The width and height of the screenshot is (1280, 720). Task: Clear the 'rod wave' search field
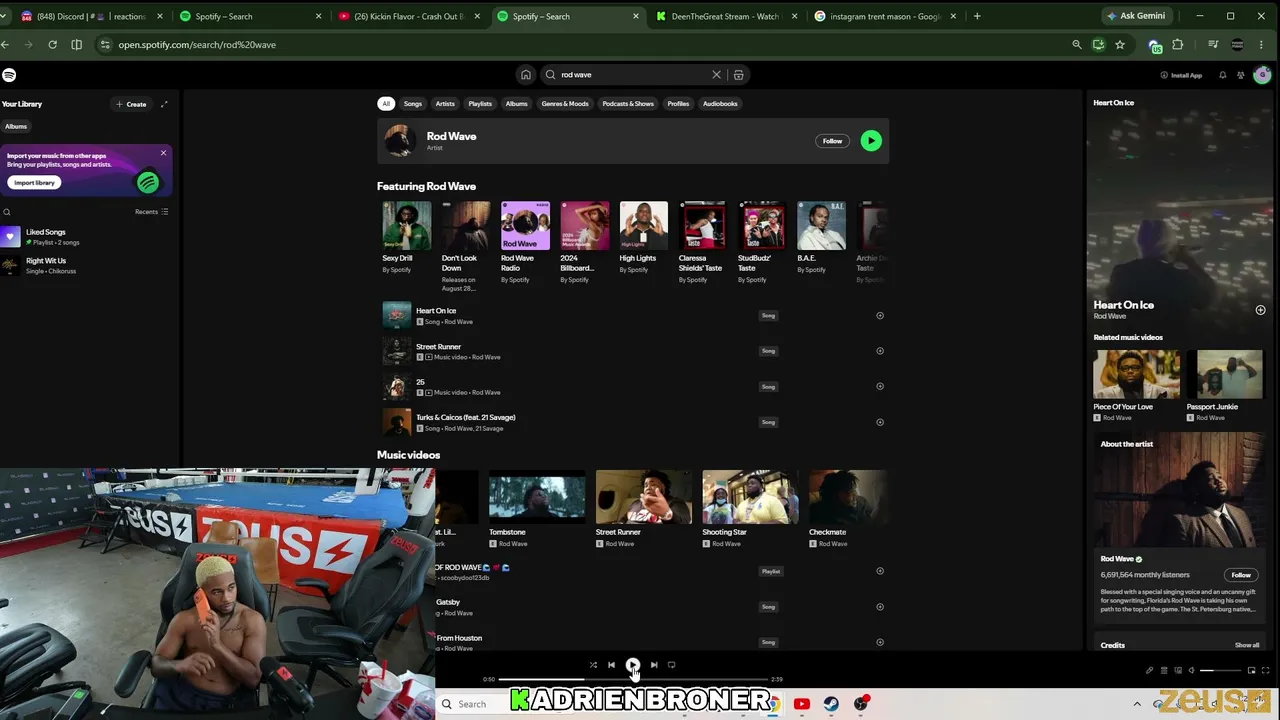tap(716, 75)
